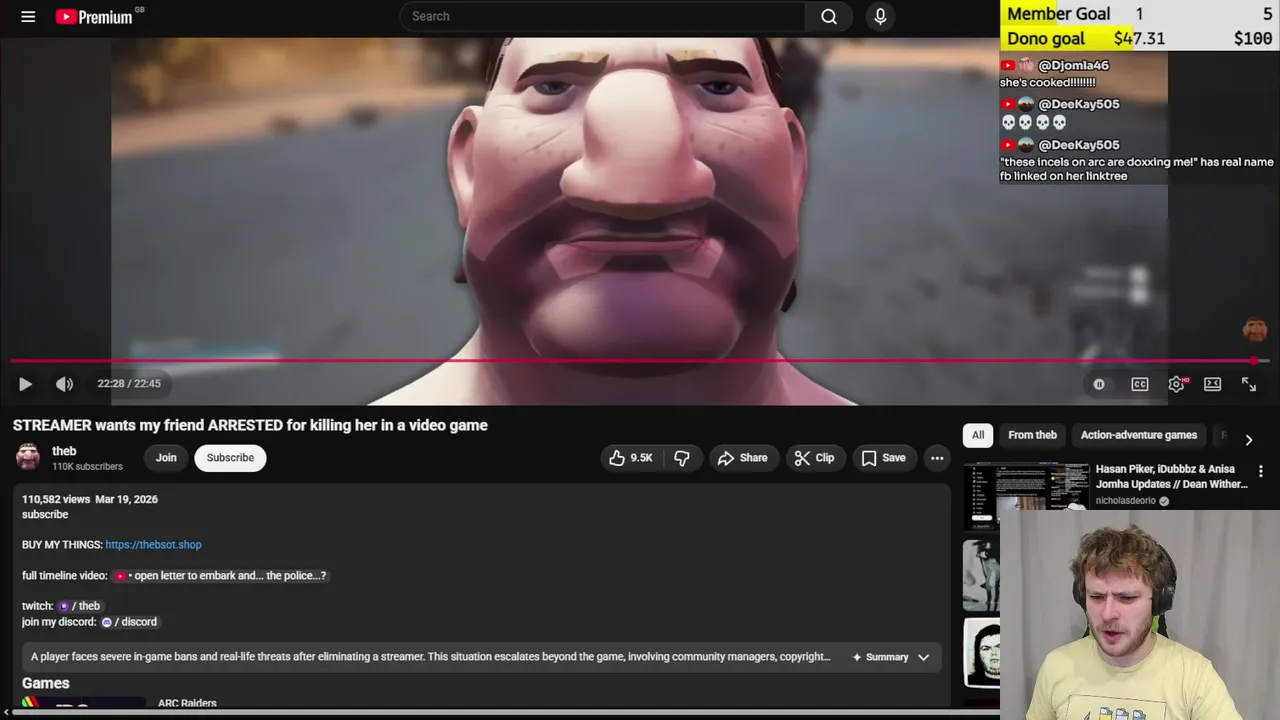The width and height of the screenshot is (1280, 720).
Task: Expand the AI Summary chevron
Action: click(923, 657)
